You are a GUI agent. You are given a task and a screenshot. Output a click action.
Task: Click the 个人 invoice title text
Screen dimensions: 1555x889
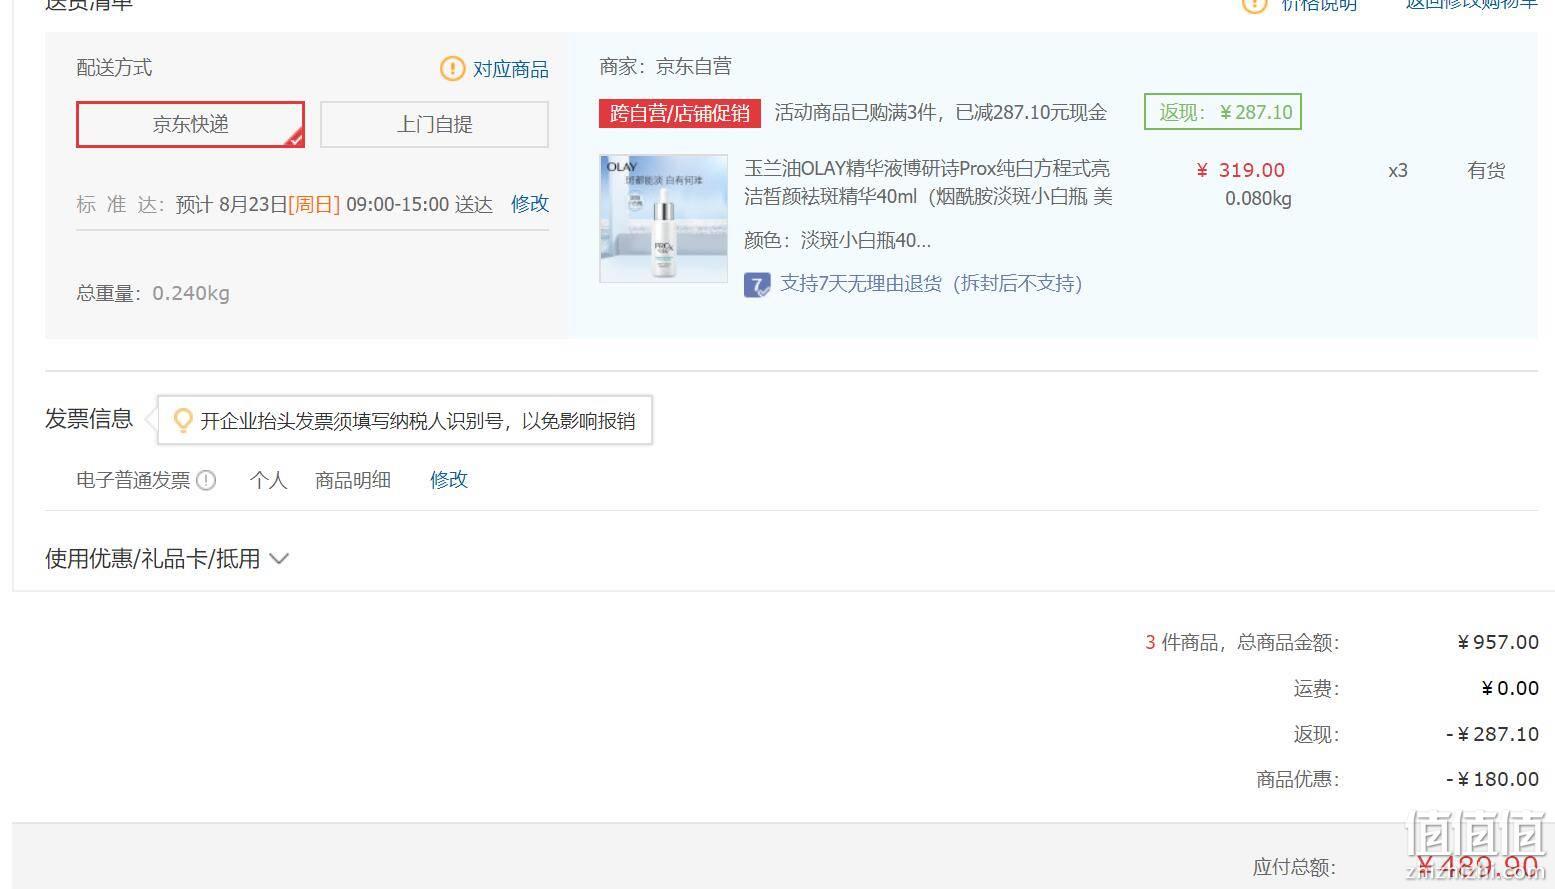click(x=268, y=480)
